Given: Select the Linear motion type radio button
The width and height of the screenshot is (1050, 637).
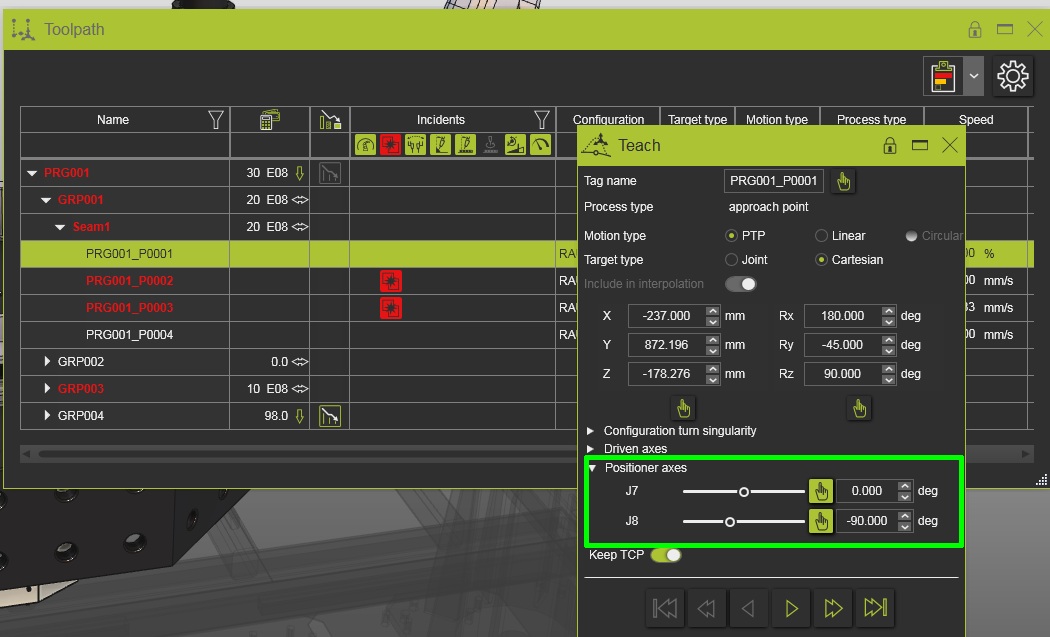Looking at the screenshot, I should pos(822,236).
